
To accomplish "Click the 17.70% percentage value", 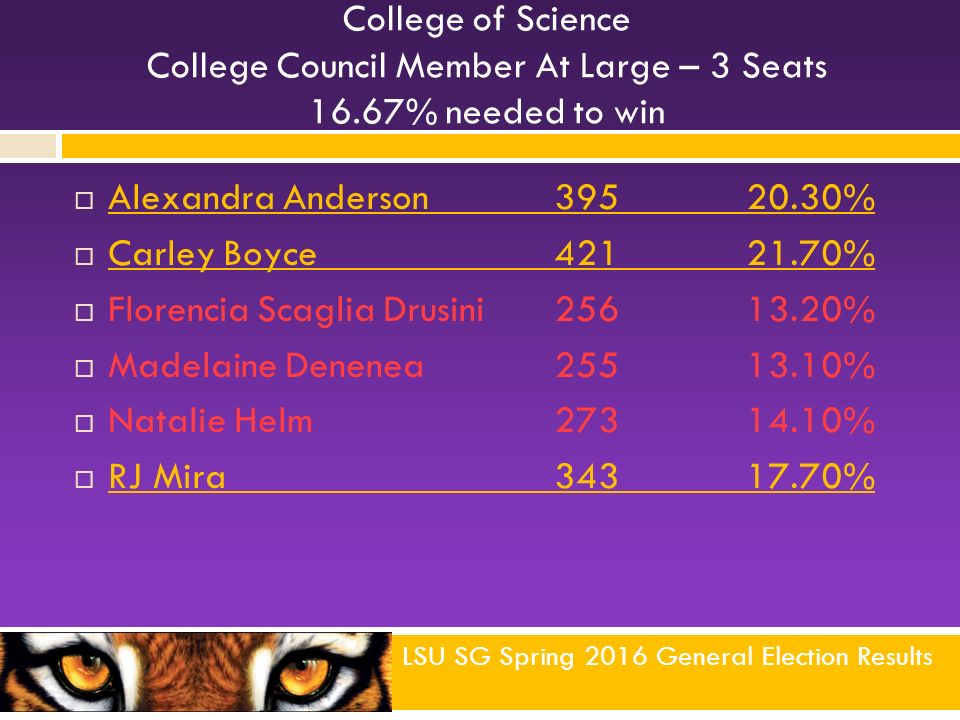I will tap(811, 476).
